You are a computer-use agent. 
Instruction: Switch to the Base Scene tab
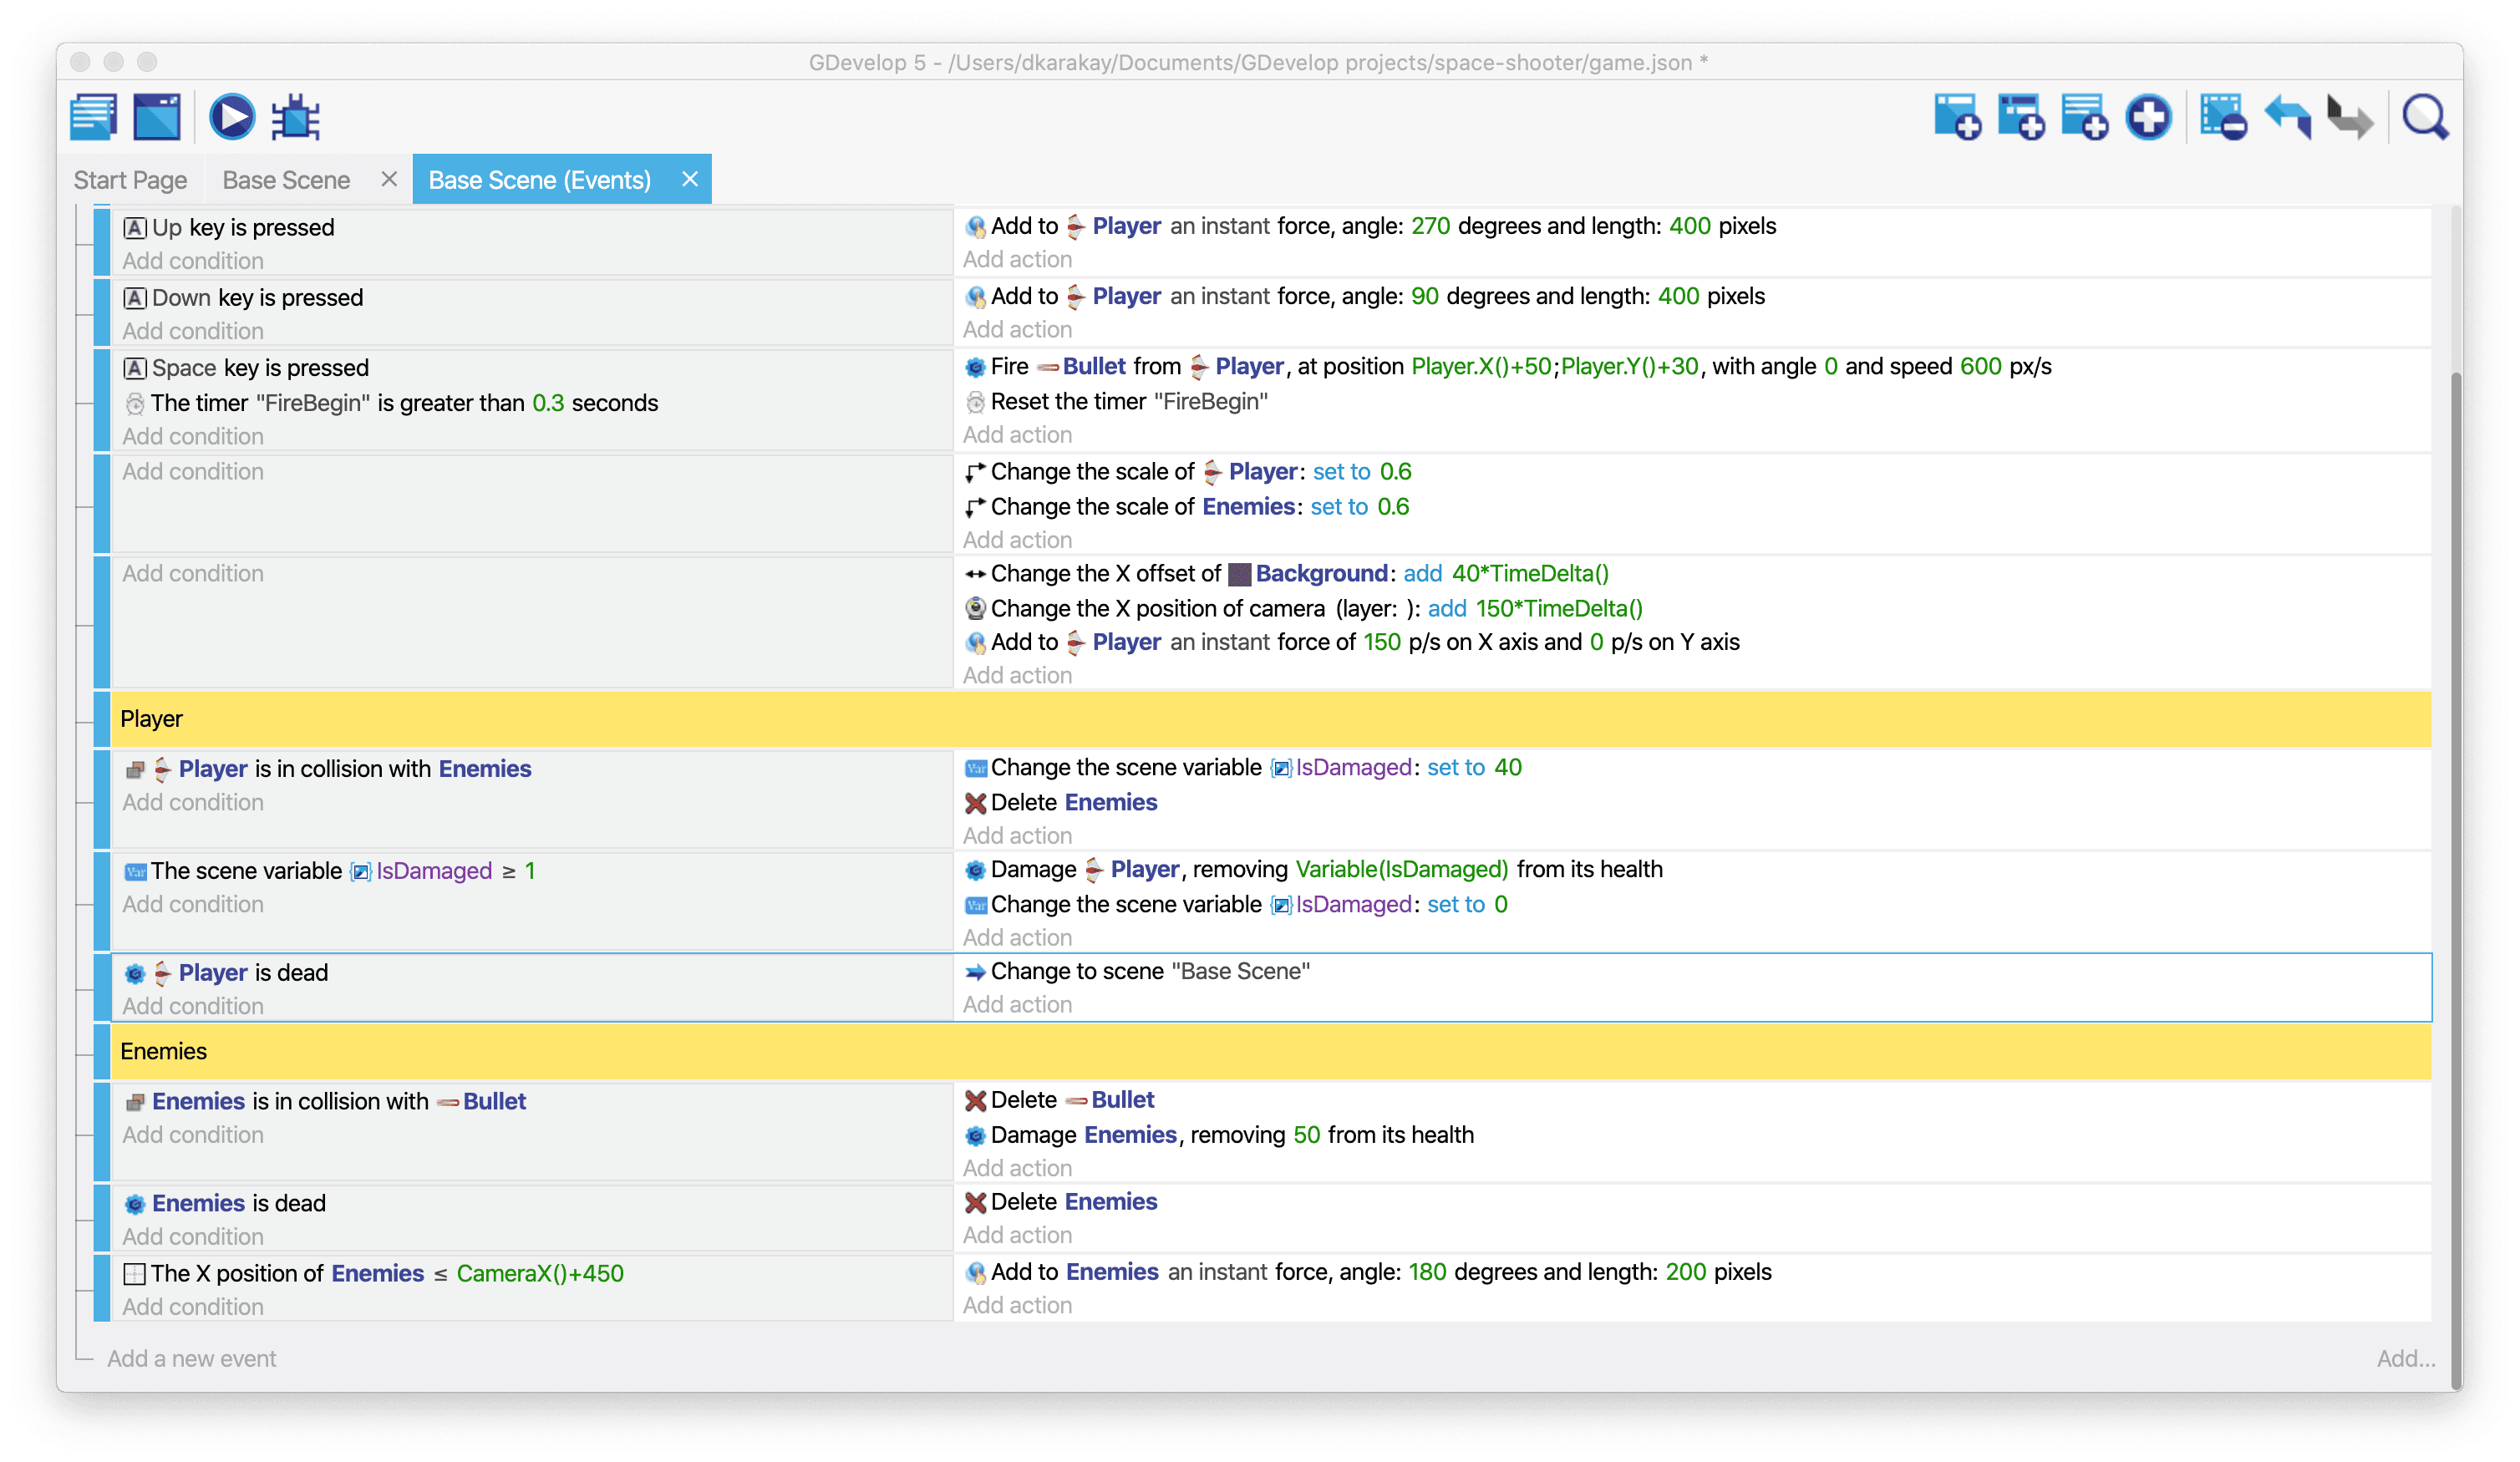tap(286, 180)
